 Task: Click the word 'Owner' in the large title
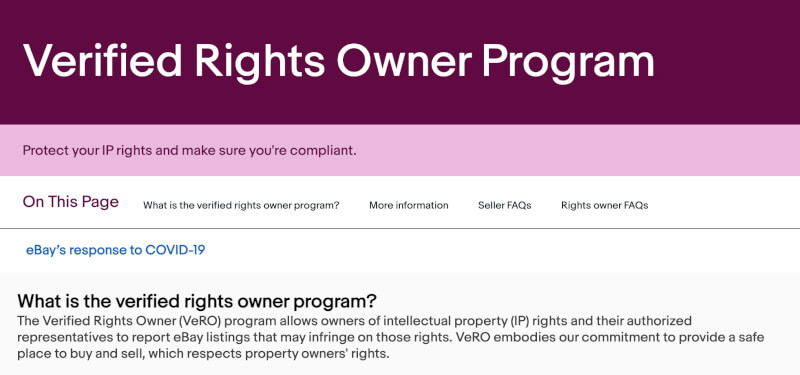(403, 61)
